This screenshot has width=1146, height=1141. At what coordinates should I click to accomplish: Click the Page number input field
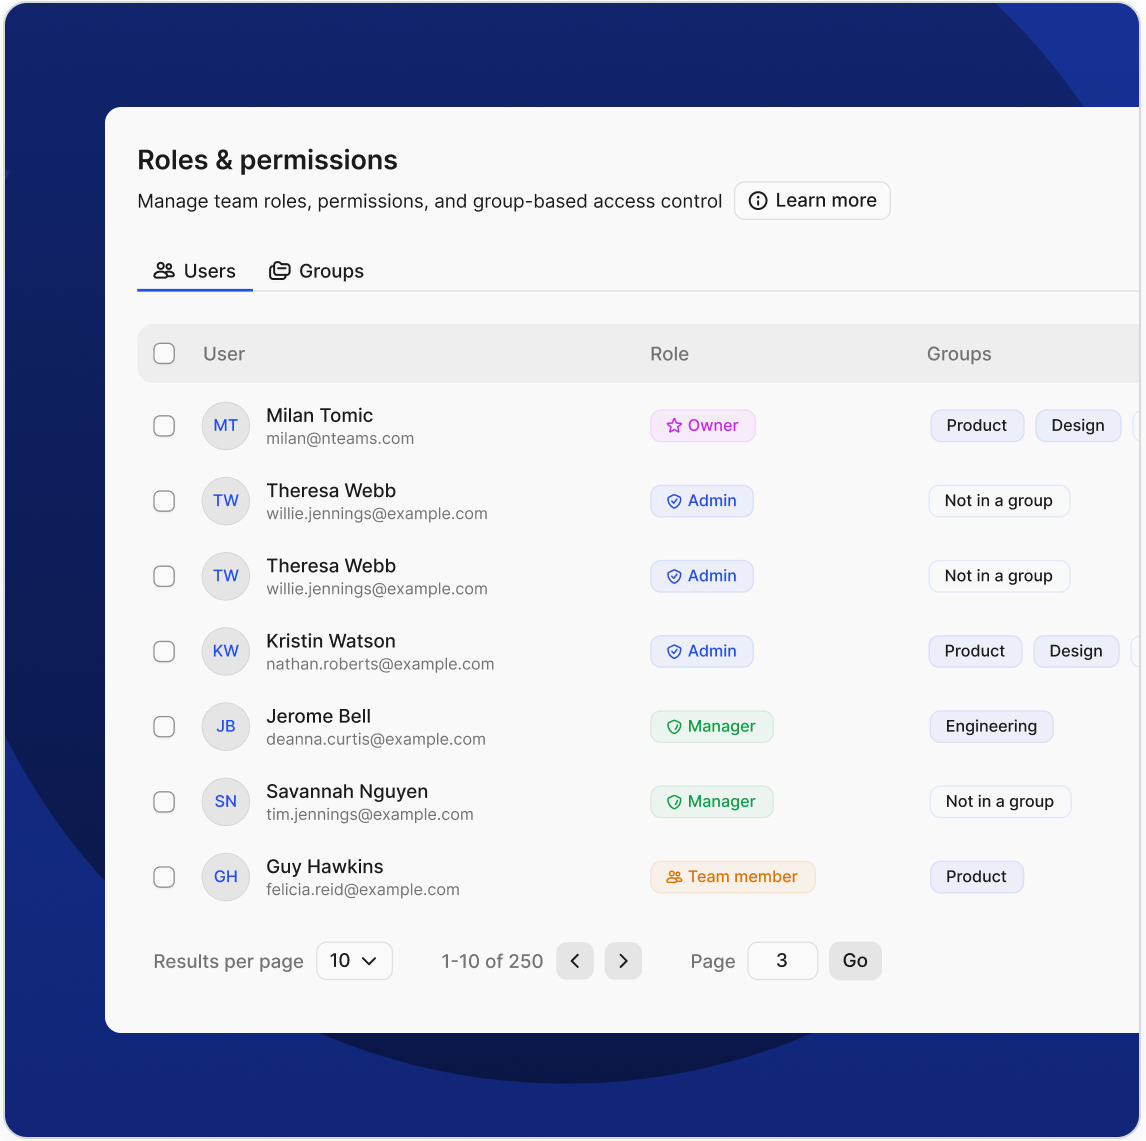[x=782, y=961]
